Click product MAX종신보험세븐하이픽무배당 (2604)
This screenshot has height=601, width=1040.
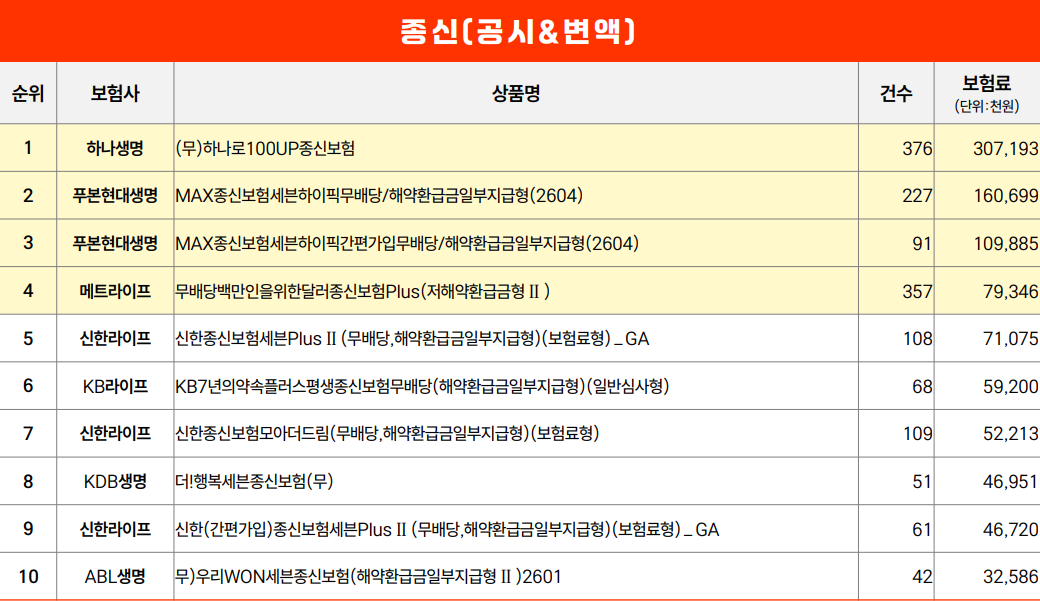pyautogui.click(x=379, y=196)
